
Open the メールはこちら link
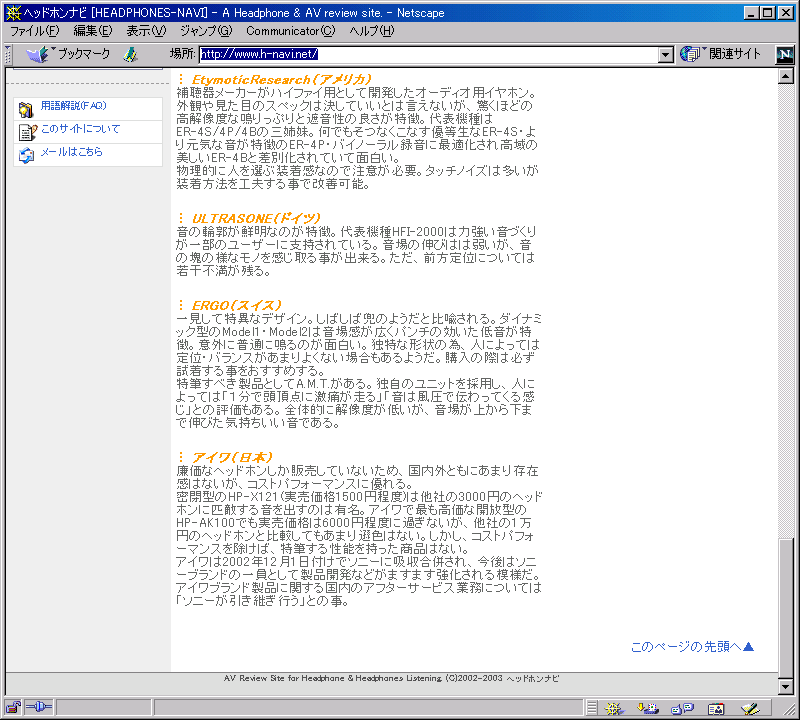(72, 152)
